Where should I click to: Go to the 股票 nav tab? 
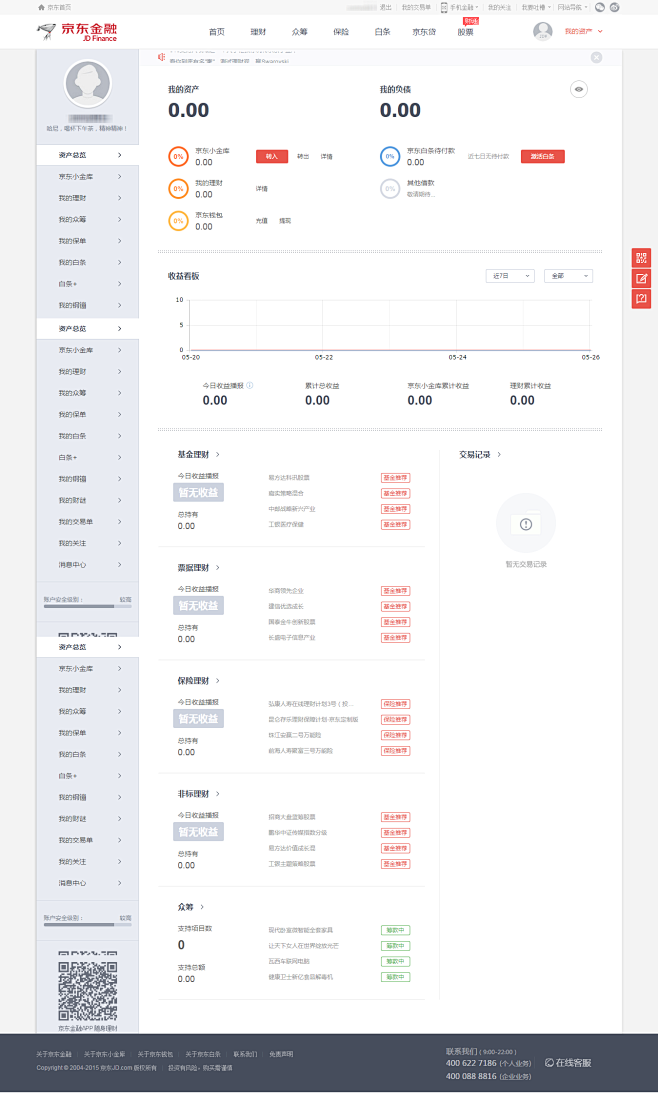[x=465, y=32]
